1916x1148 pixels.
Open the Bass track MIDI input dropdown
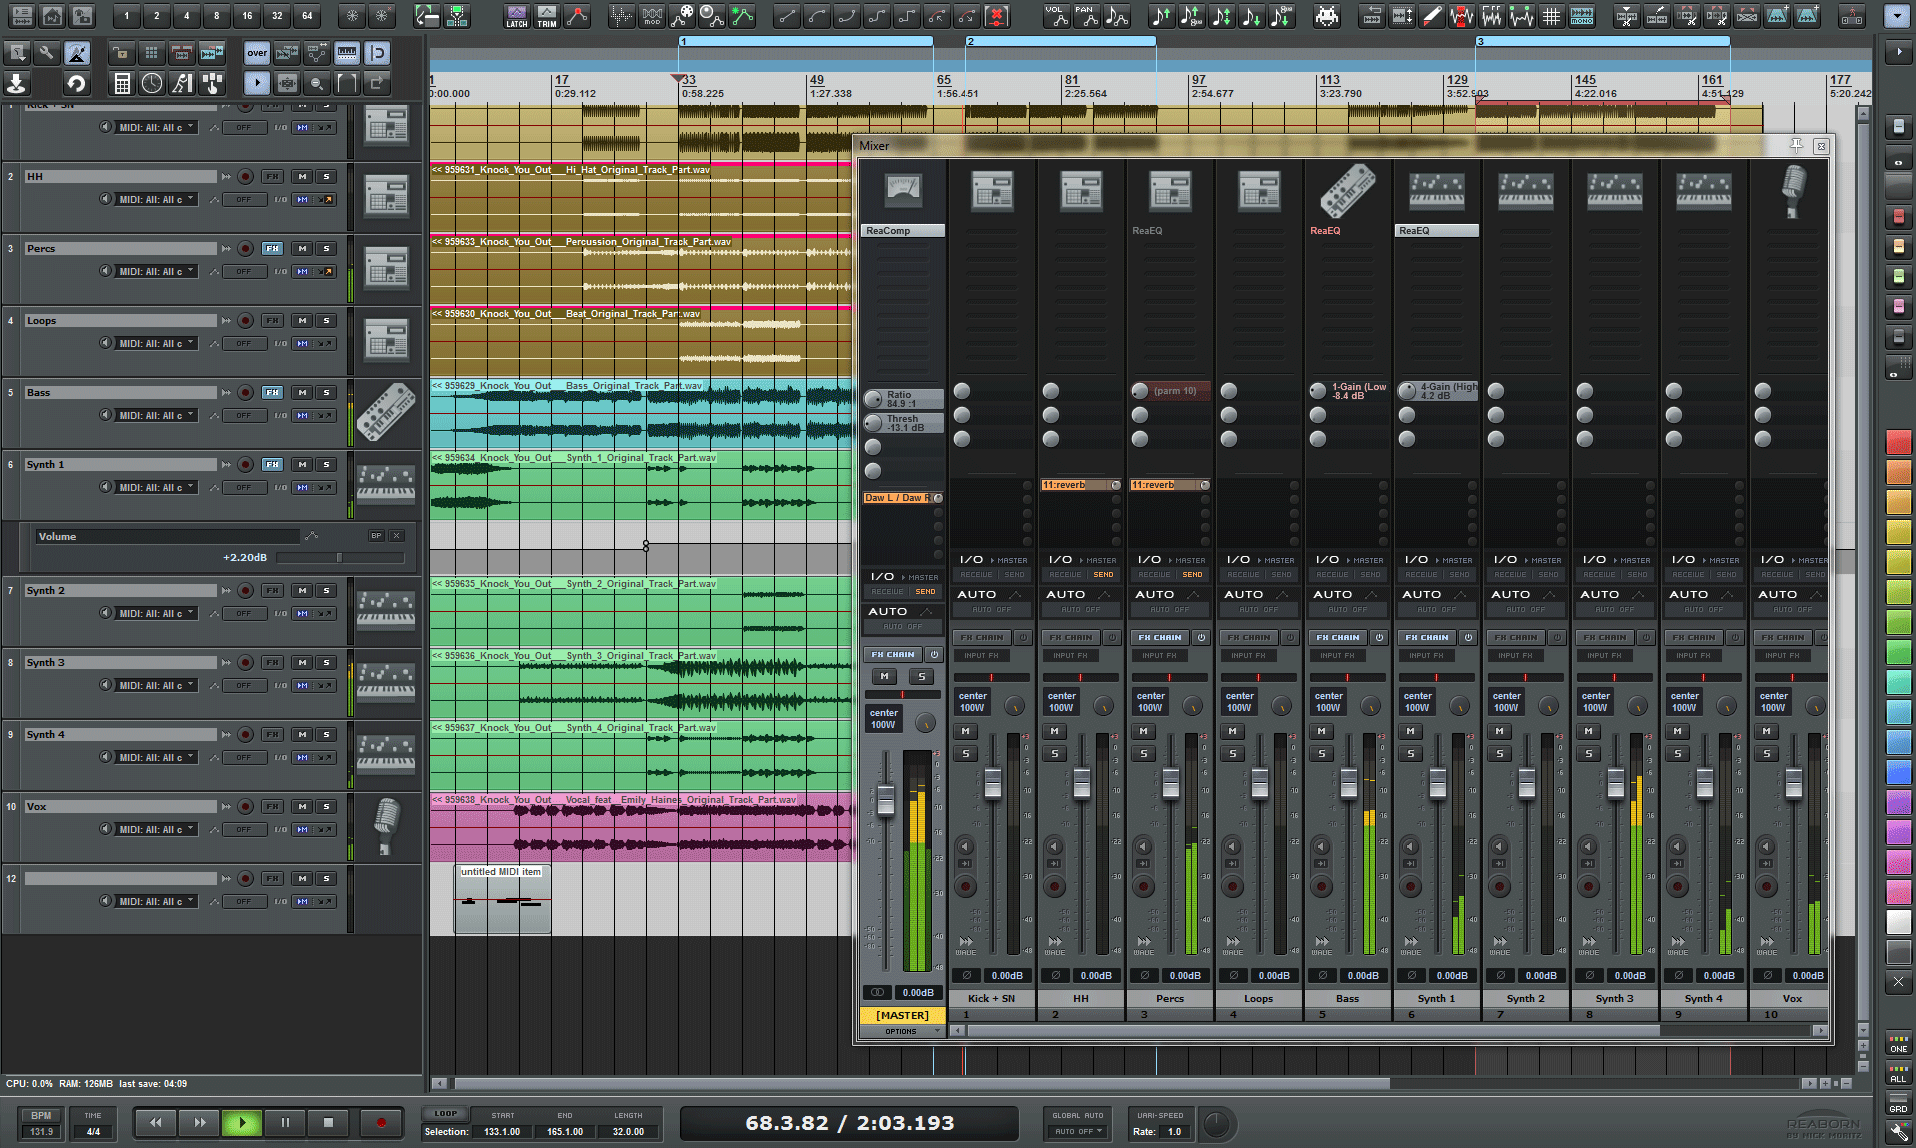coord(157,415)
